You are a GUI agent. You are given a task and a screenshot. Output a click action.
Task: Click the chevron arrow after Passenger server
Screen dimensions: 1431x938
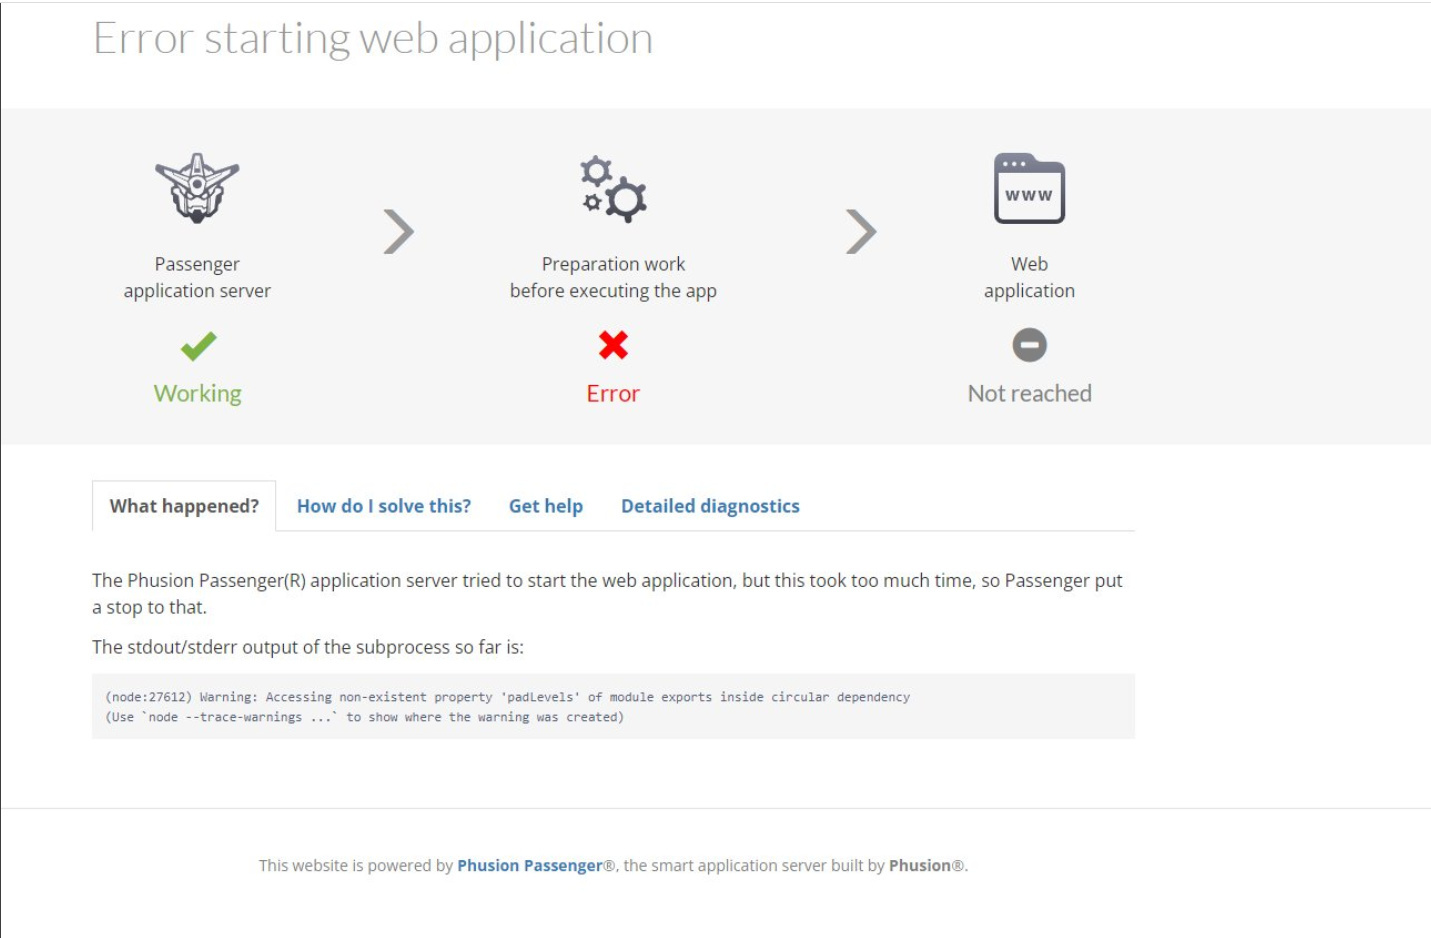[399, 232]
